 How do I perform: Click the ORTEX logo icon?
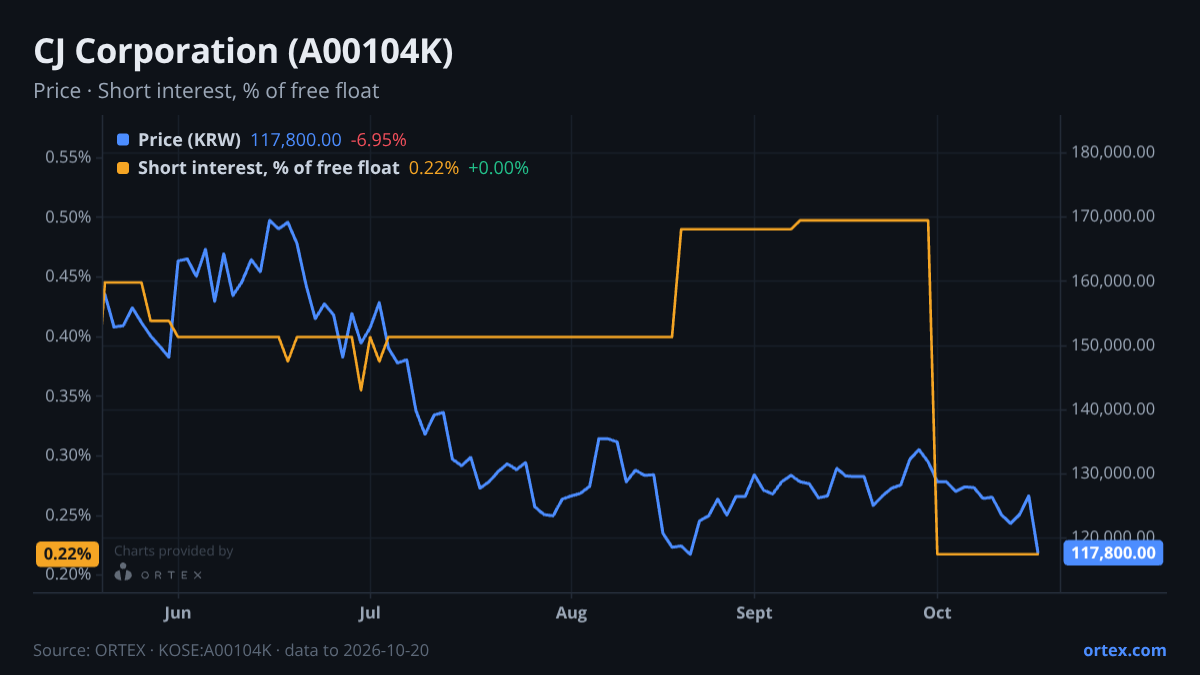[123, 572]
